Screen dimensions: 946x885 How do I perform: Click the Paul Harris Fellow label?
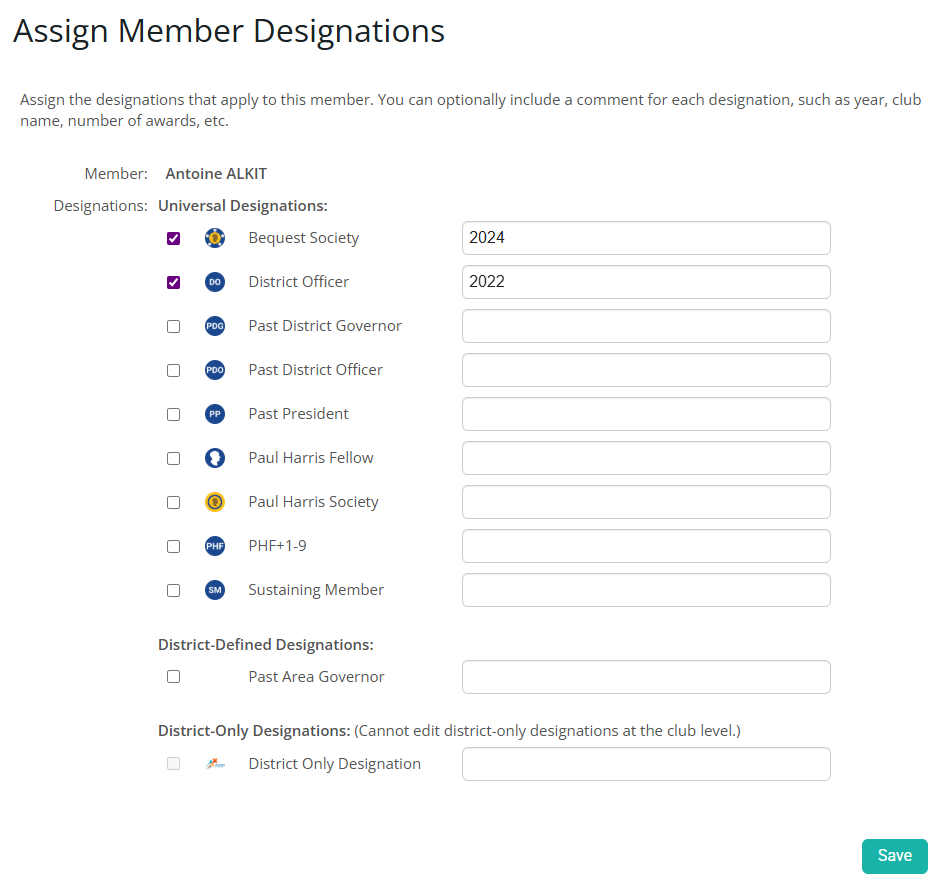(311, 458)
